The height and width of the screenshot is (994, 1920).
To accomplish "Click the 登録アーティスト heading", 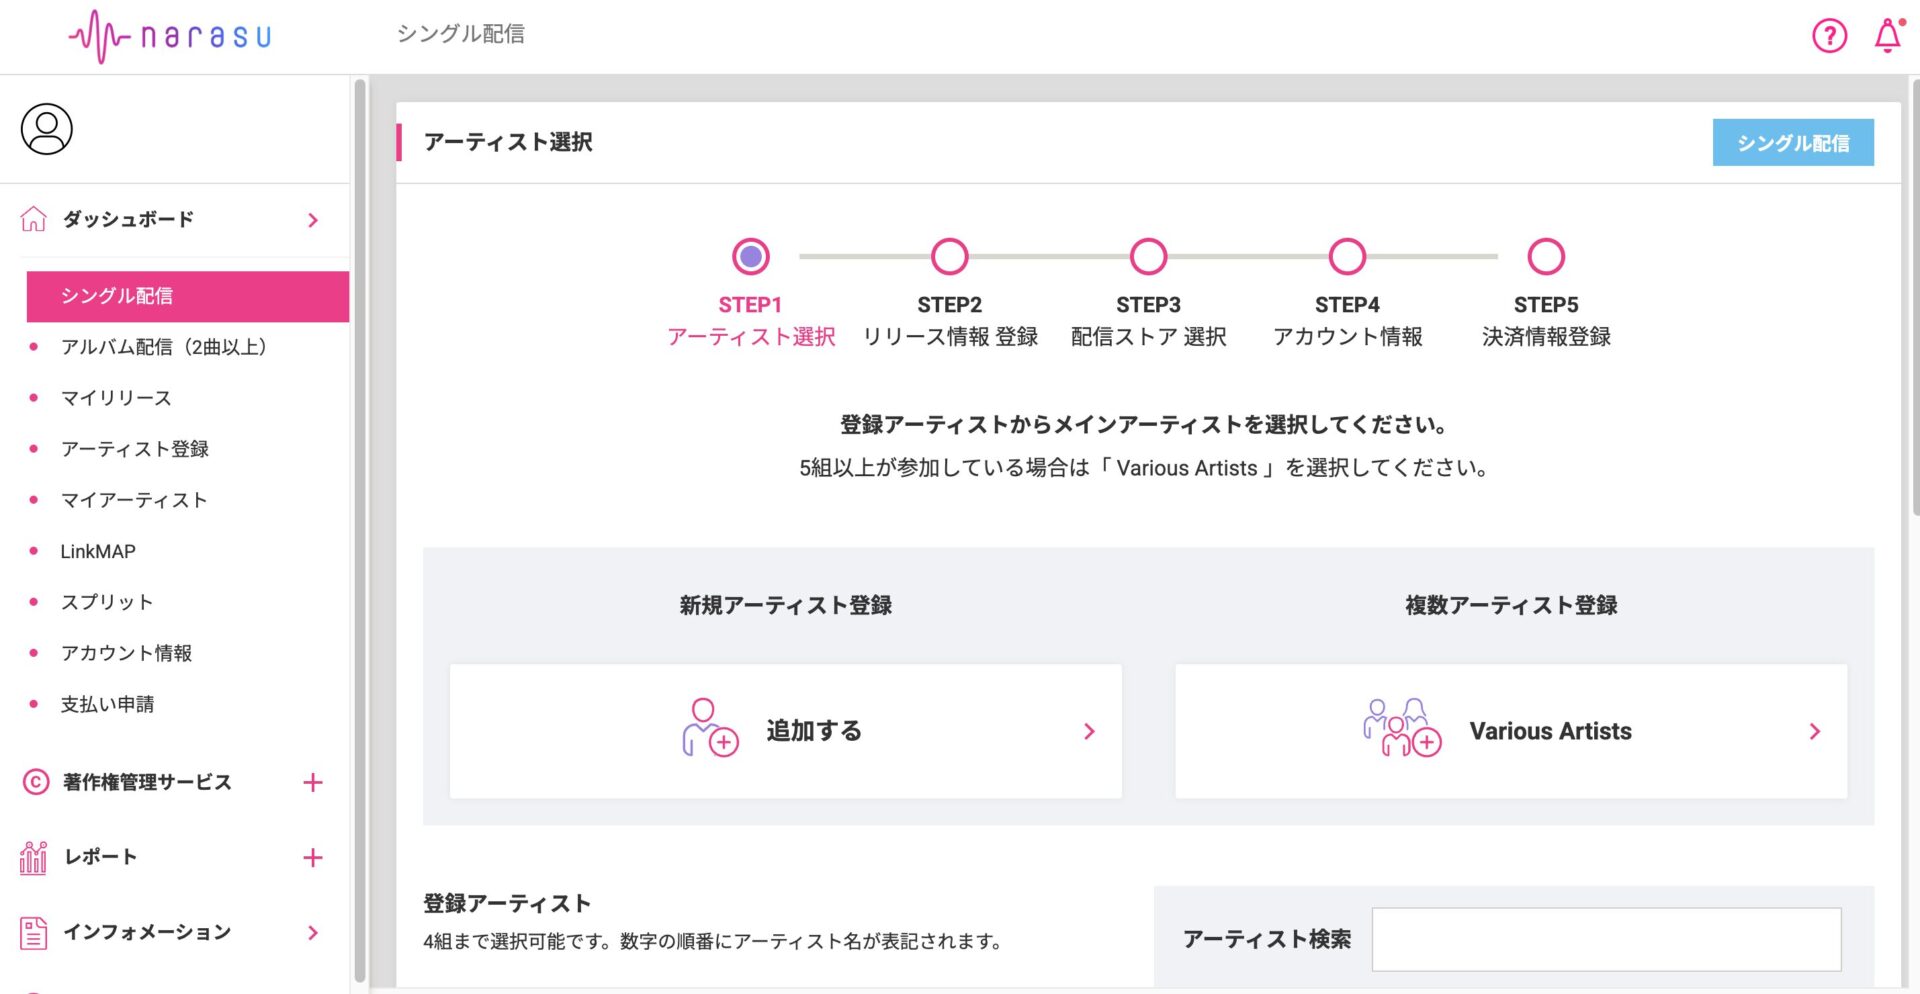I will coord(507,903).
